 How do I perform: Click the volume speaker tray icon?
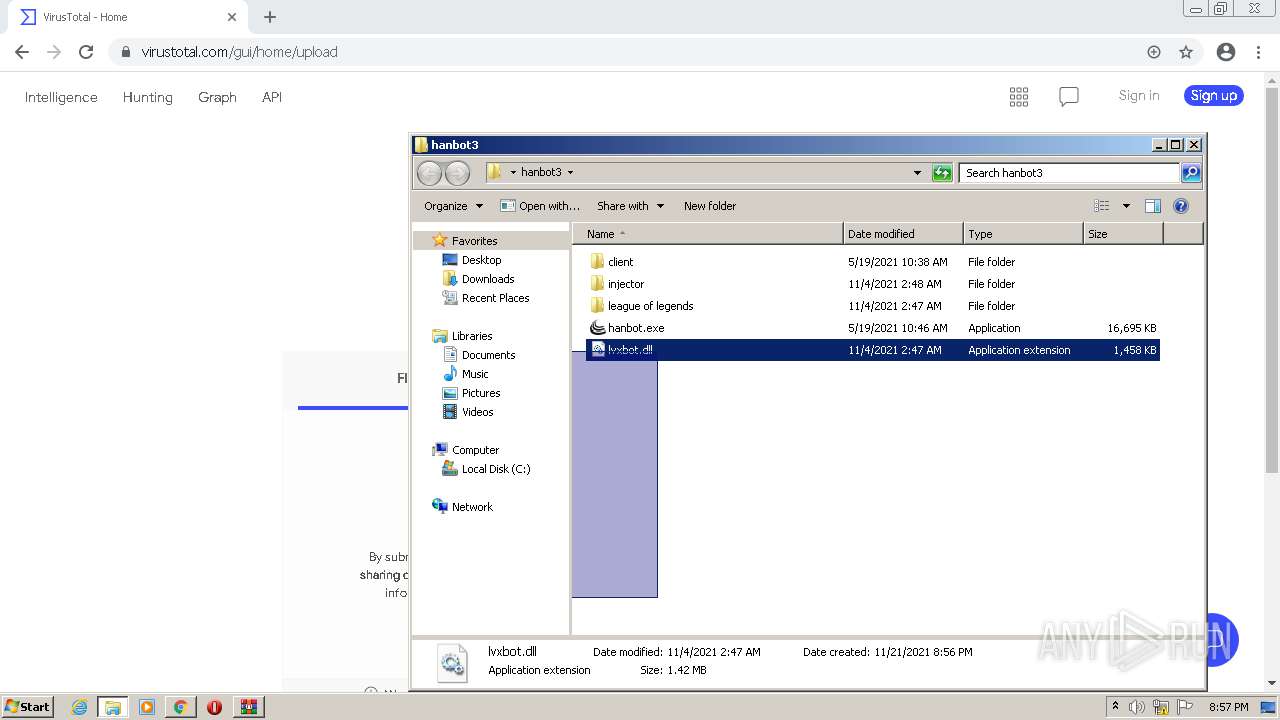(1137, 707)
